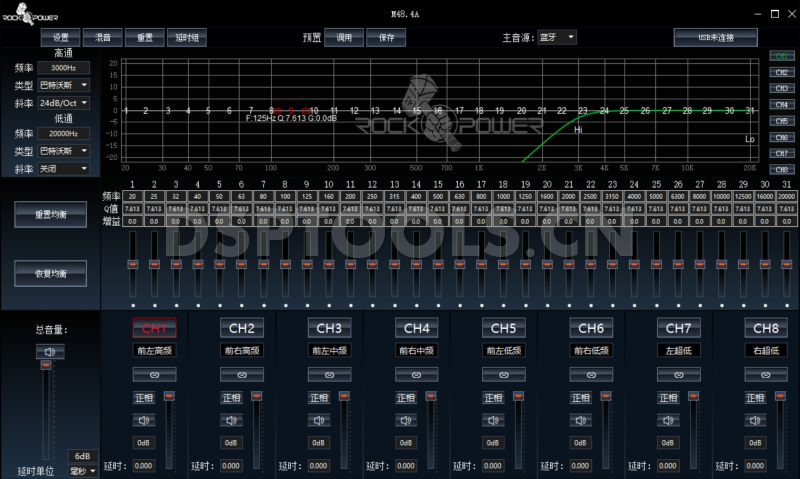Viewport: 800px width, 479px height.
Task: Click the master volume slider handle
Action: [x=43, y=367]
